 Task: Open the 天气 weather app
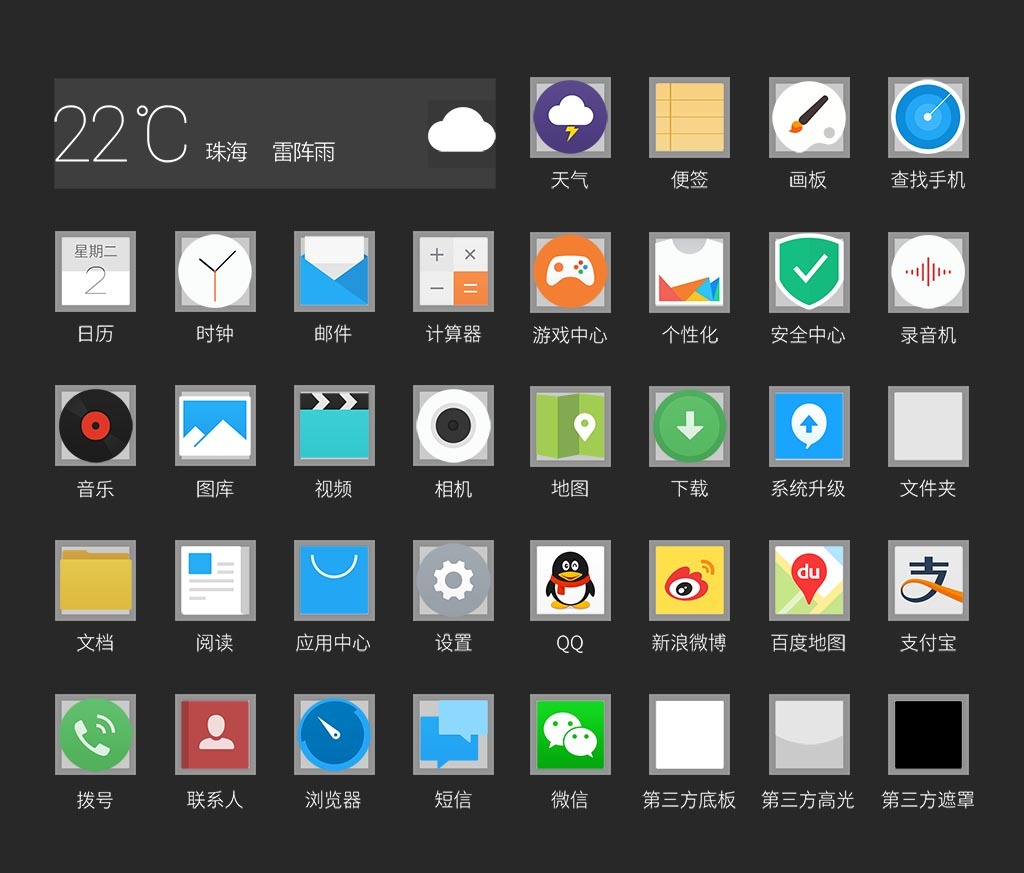point(569,117)
